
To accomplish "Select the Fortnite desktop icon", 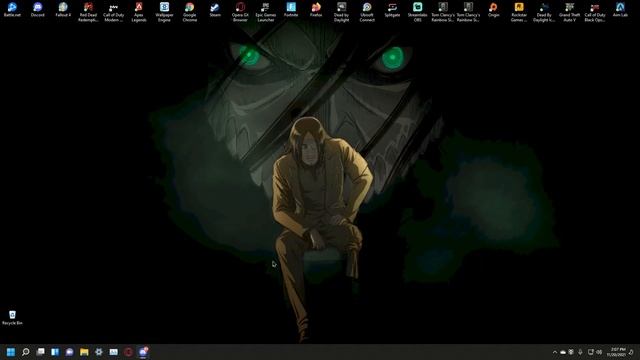I will click(x=291, y=10).
